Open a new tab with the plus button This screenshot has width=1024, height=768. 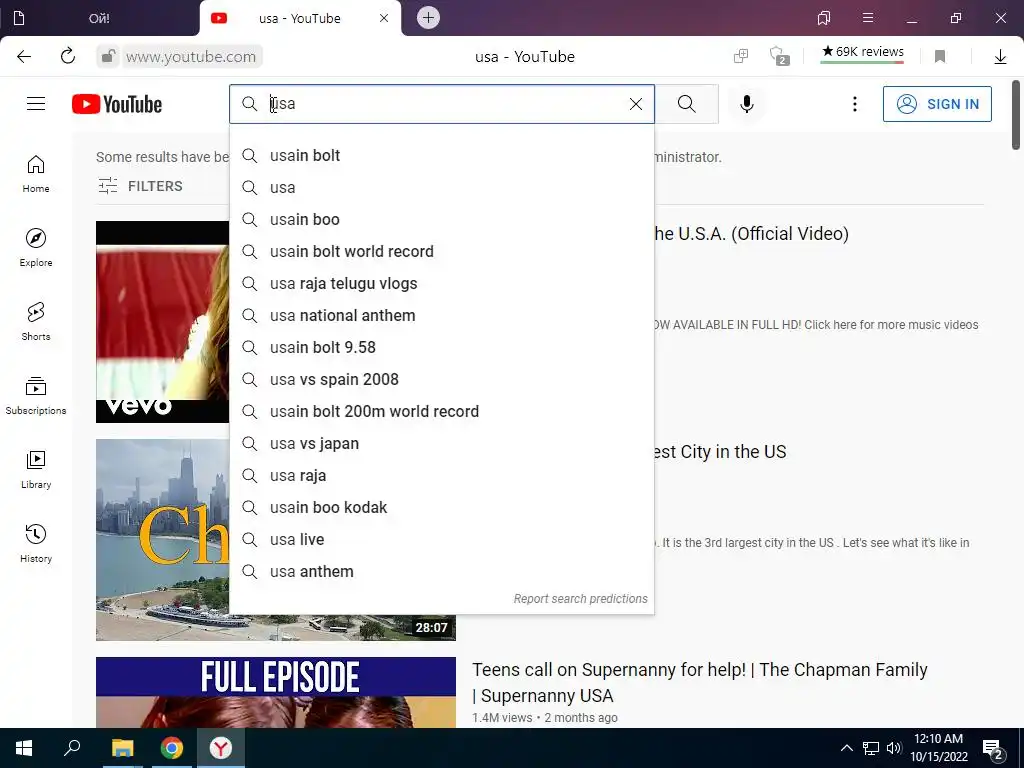pyautogui.click(x=428, y=18)
